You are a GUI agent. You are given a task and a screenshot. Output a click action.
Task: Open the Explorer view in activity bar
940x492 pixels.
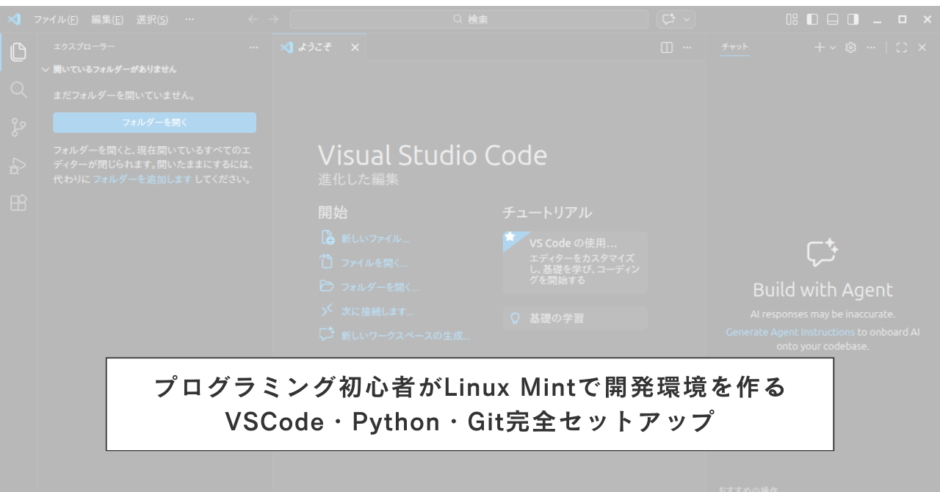(18, 53)
